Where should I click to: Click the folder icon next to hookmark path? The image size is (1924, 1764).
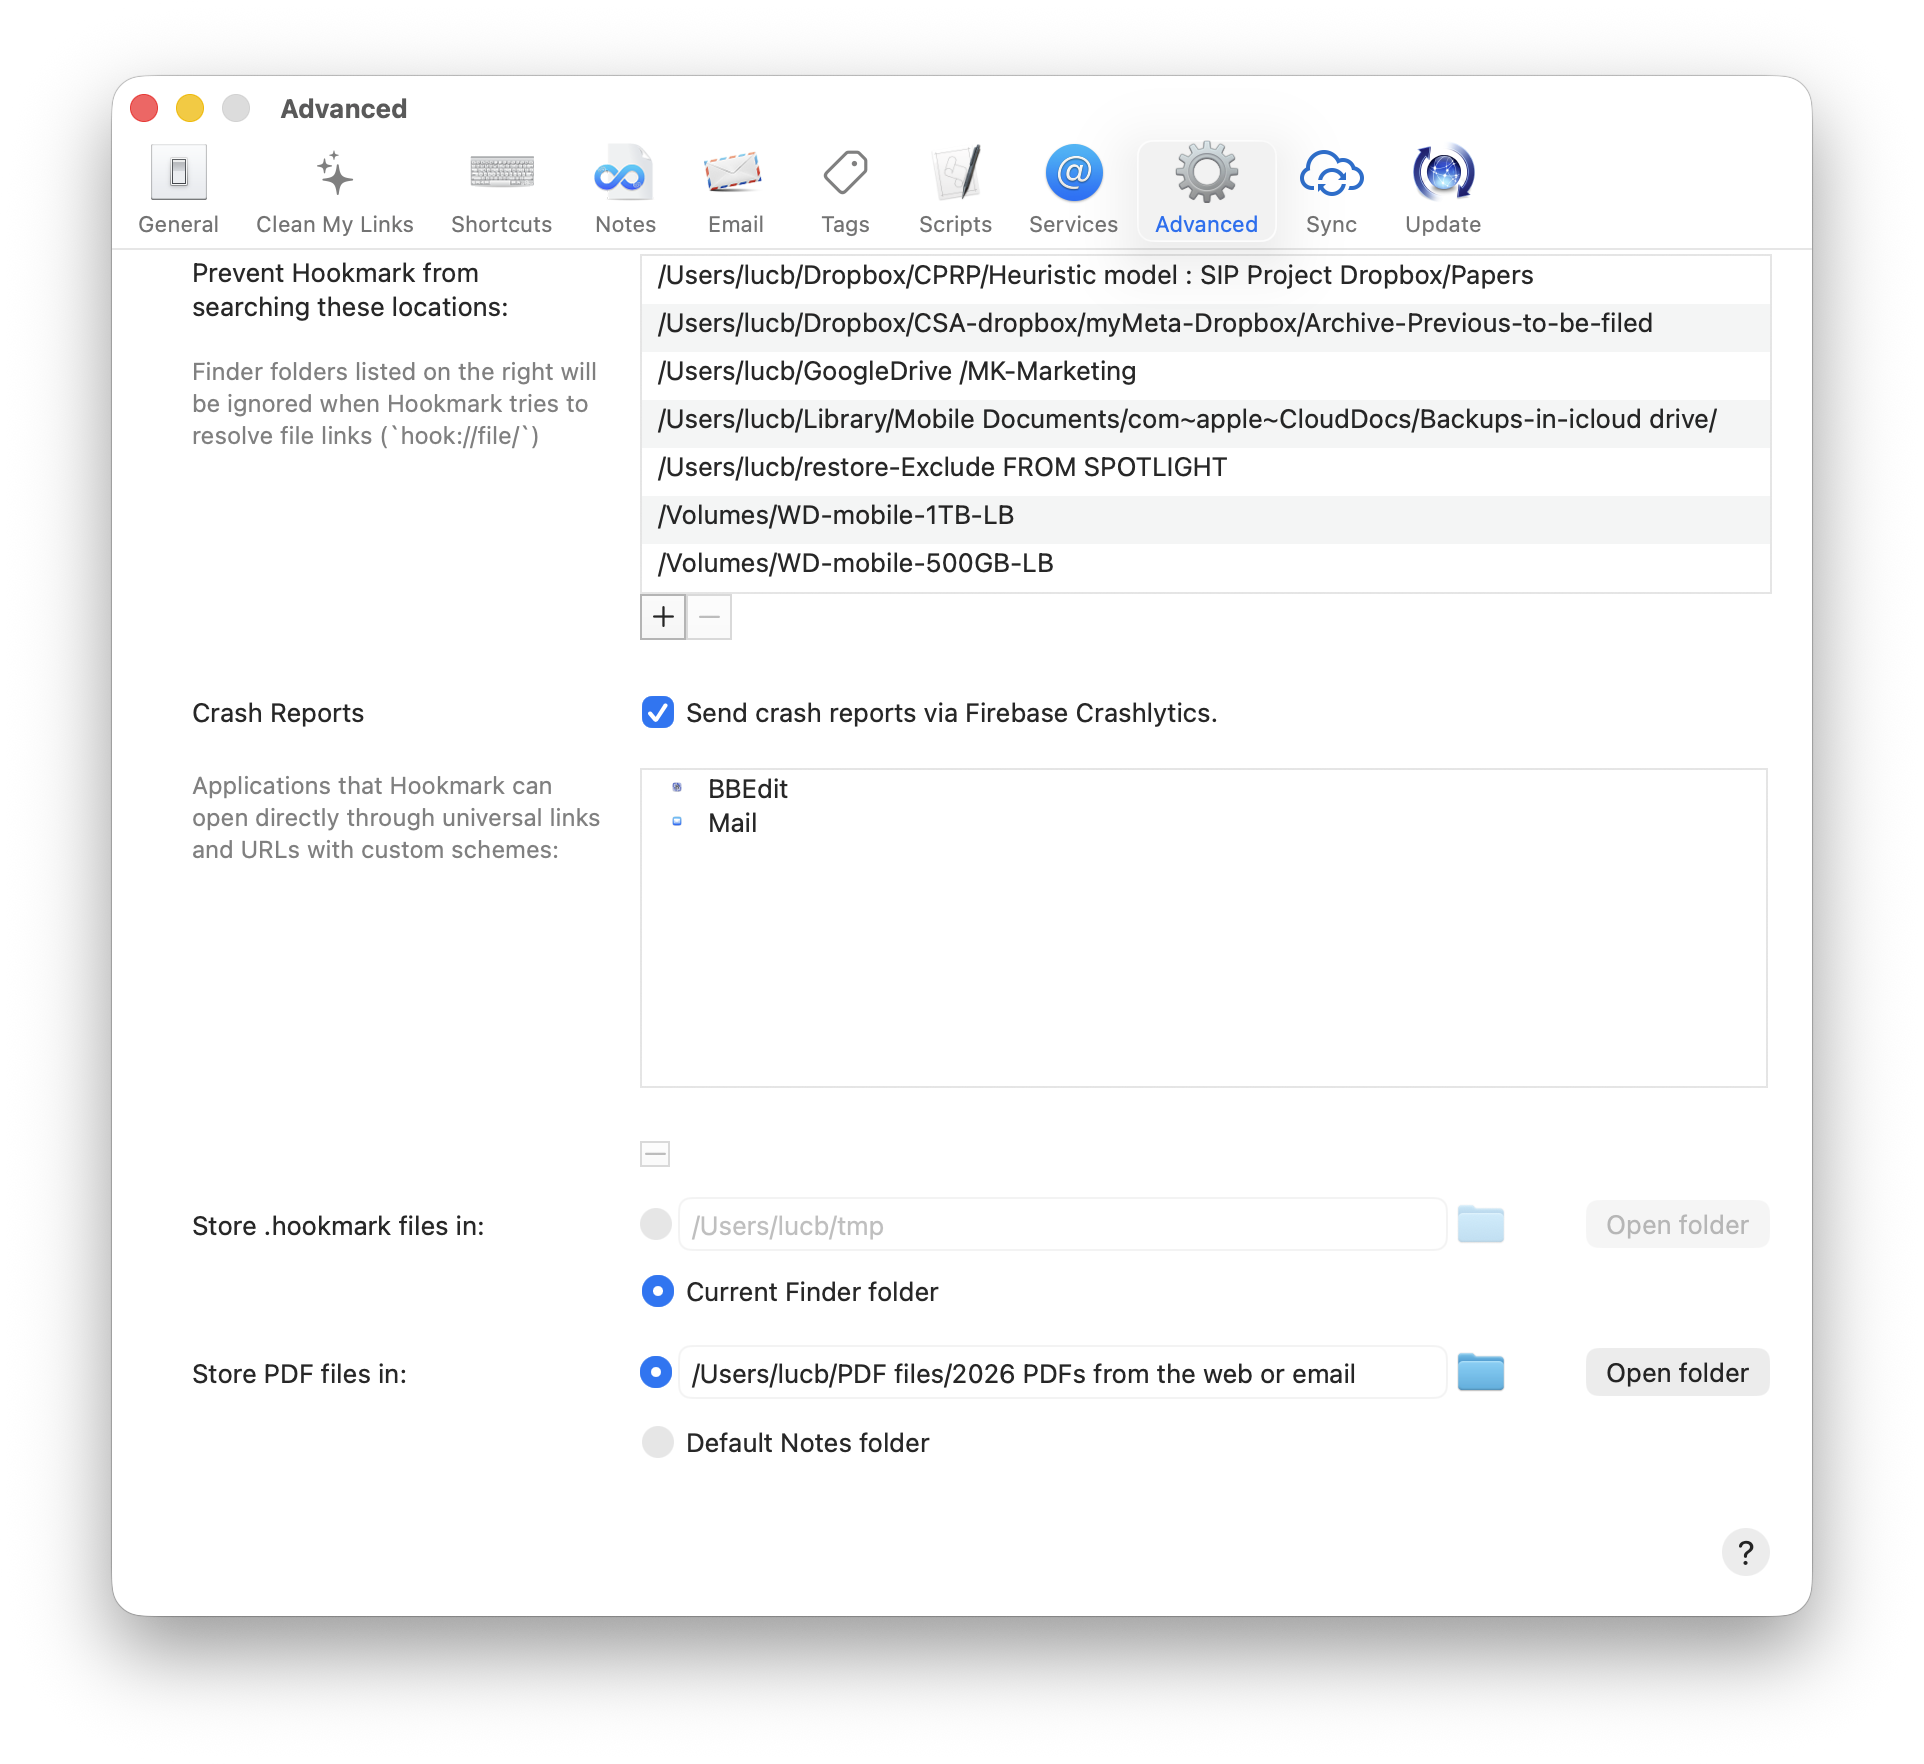(x=1481, y=1223)
